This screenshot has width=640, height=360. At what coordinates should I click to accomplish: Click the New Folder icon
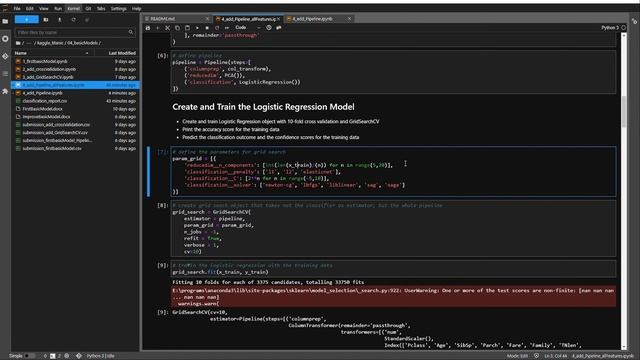coord(46,20)
